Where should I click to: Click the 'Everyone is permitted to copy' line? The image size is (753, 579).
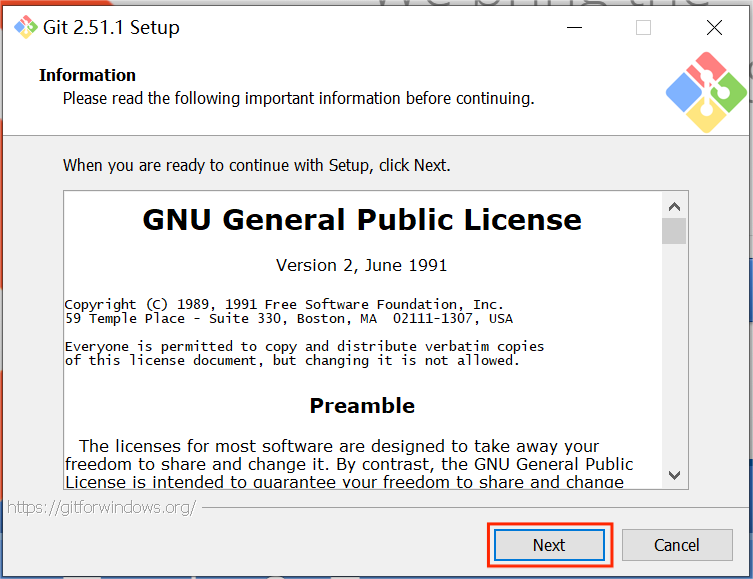click(x=304, y=346)
